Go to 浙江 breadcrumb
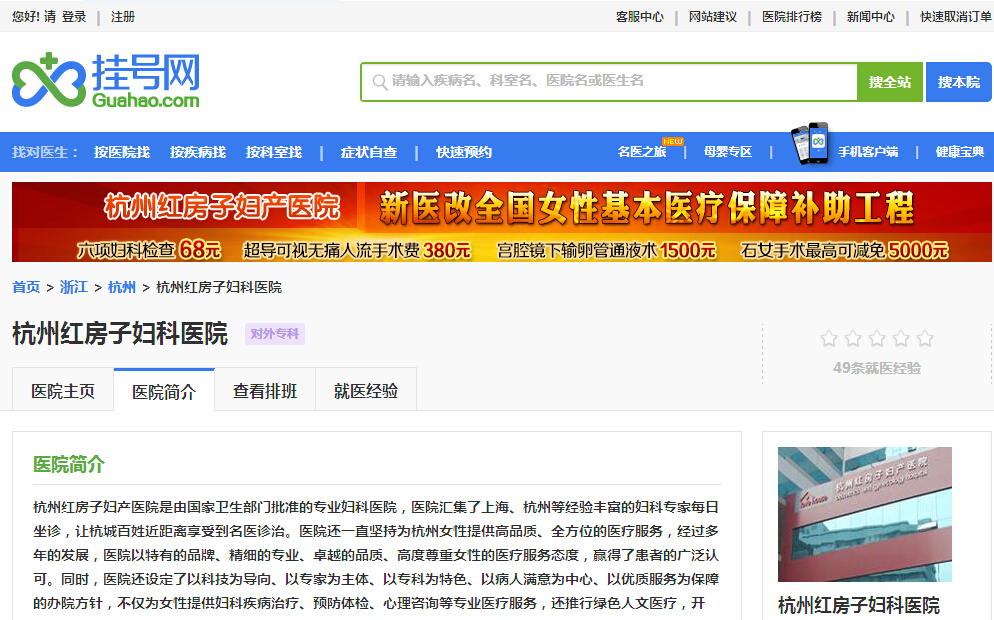The height and width of the screenshot is (620, 994). (74, 287)
